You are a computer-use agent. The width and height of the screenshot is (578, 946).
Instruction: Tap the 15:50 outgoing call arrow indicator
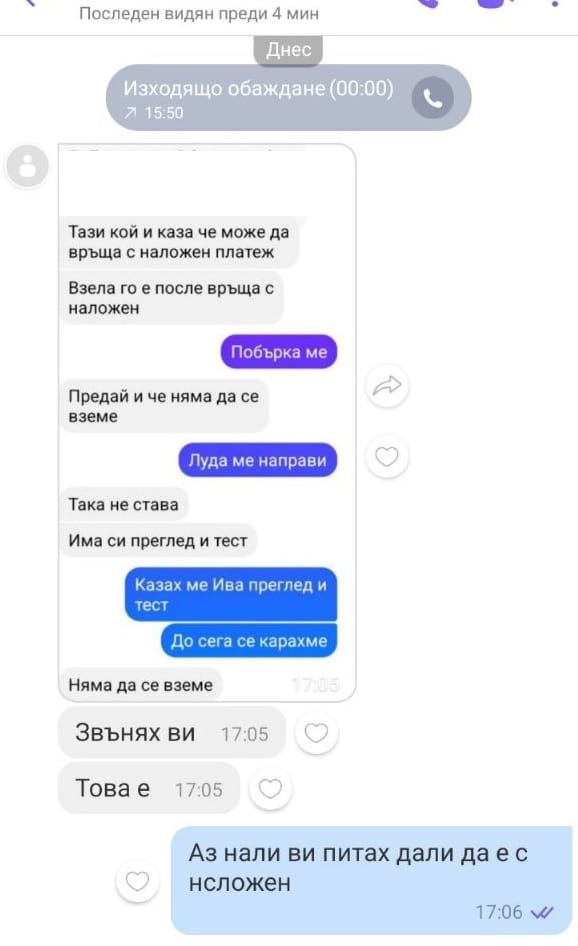(x=130, y=113)
